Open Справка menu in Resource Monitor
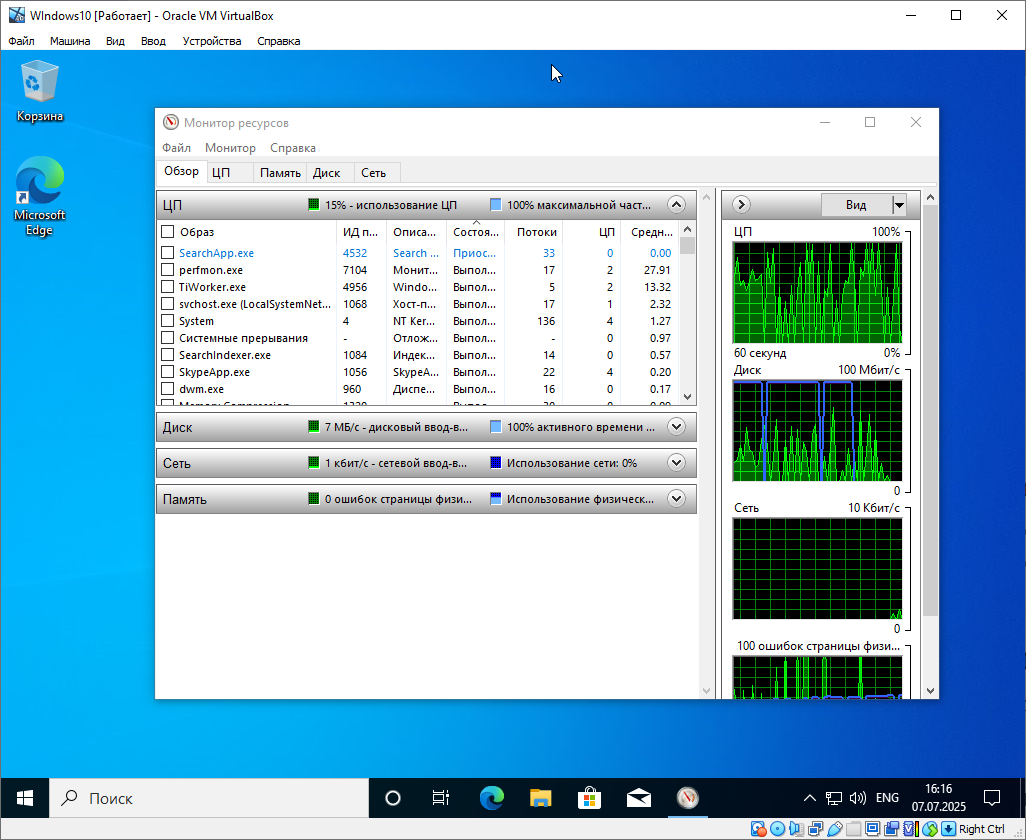 tap(292, 148)
